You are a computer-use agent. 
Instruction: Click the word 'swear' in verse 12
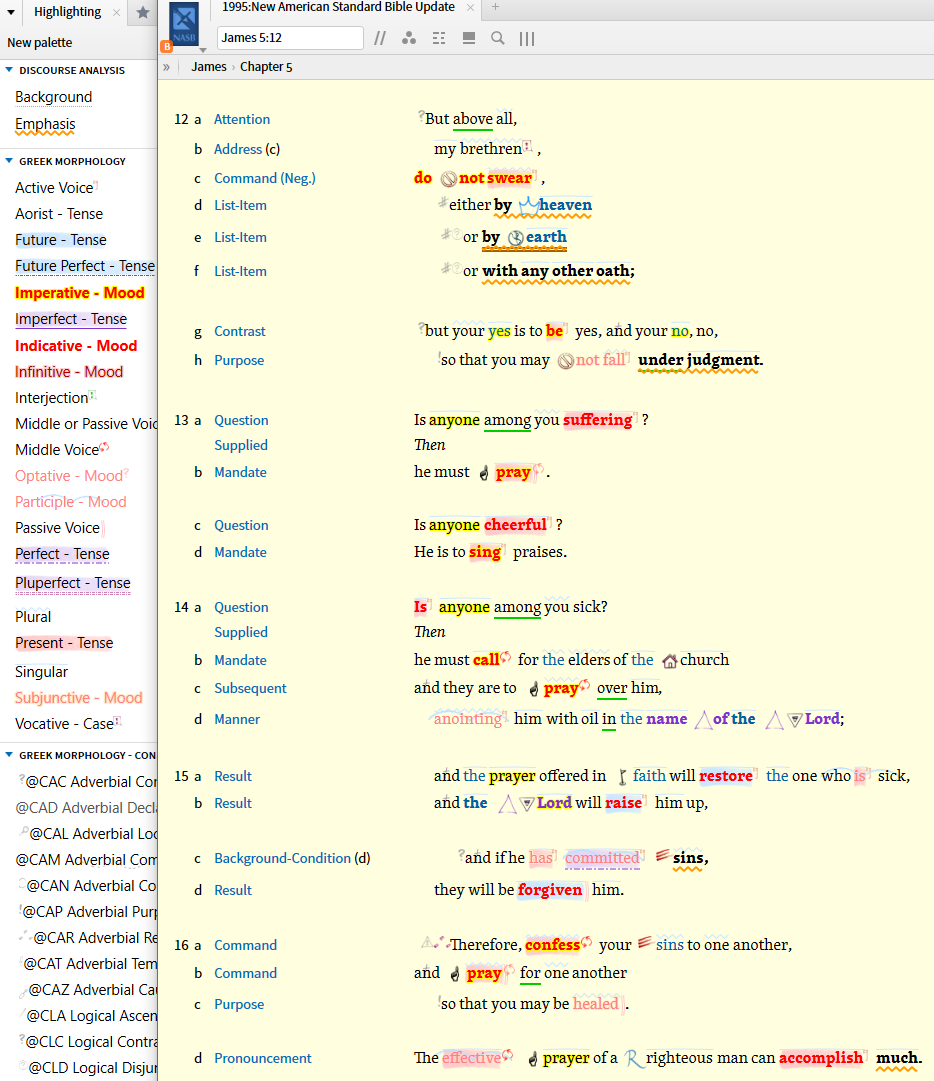(x=509, y=179)
